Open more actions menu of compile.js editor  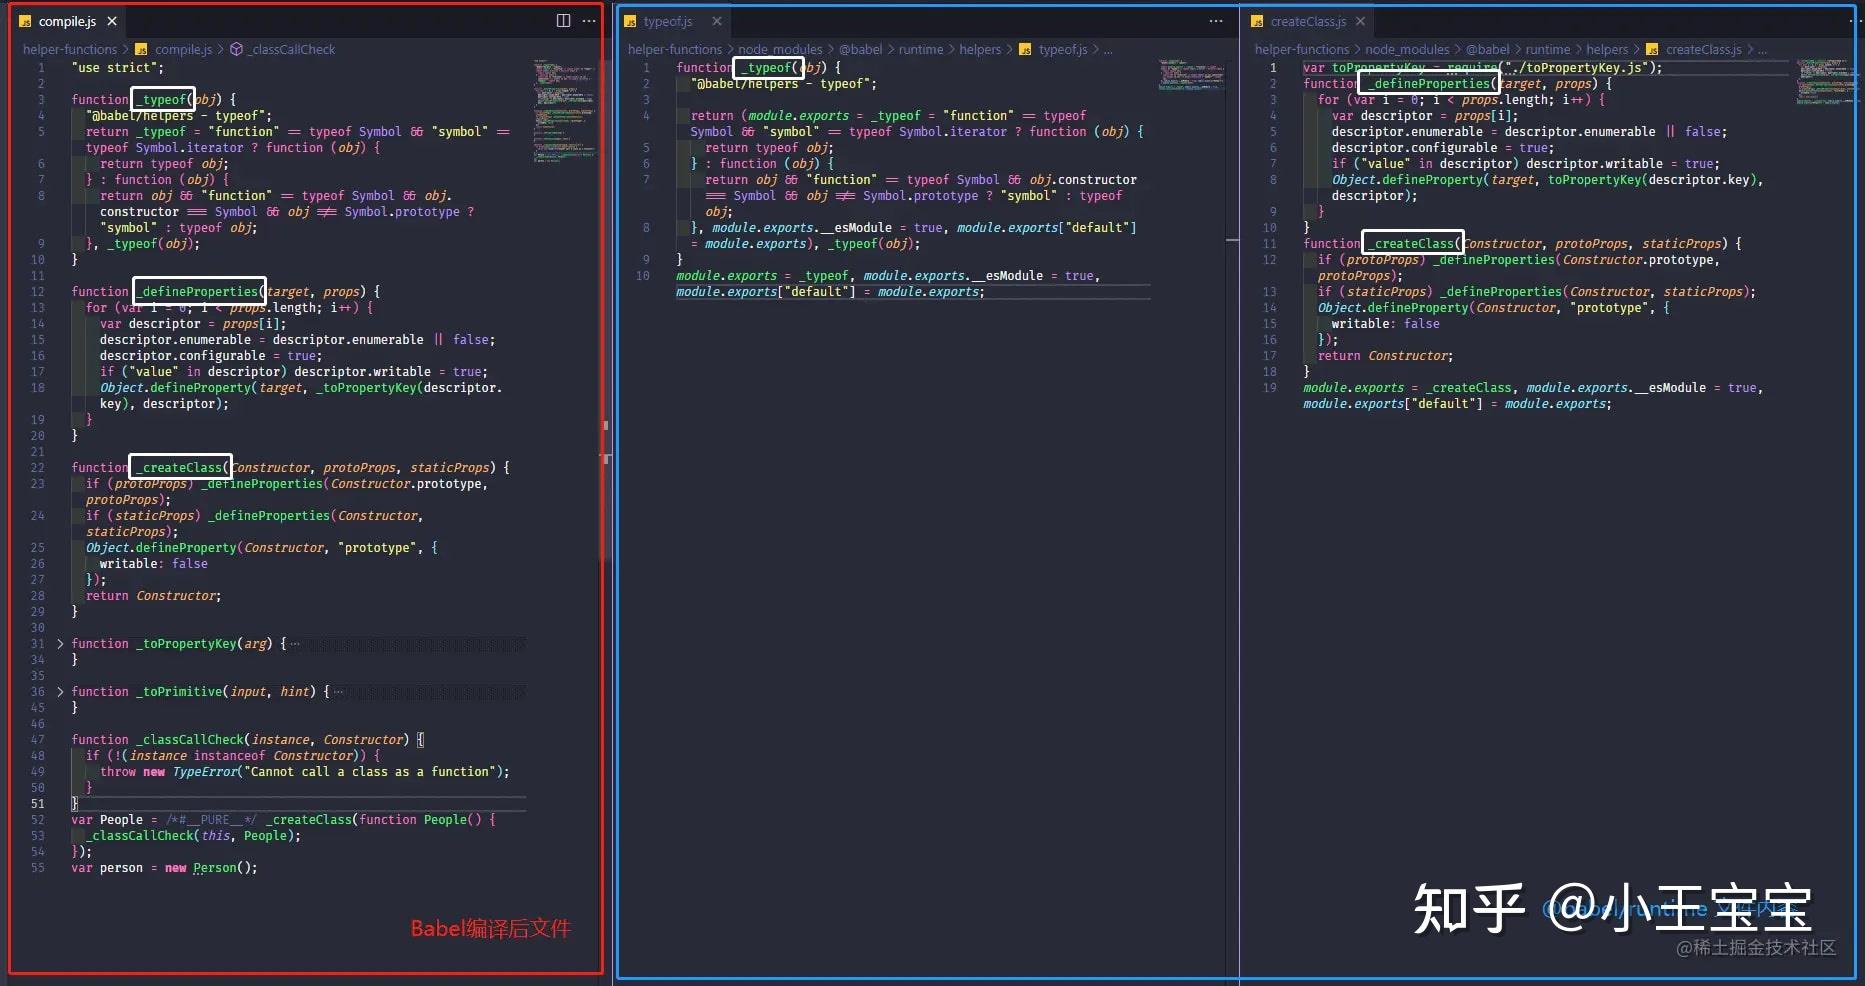point(589,21)
